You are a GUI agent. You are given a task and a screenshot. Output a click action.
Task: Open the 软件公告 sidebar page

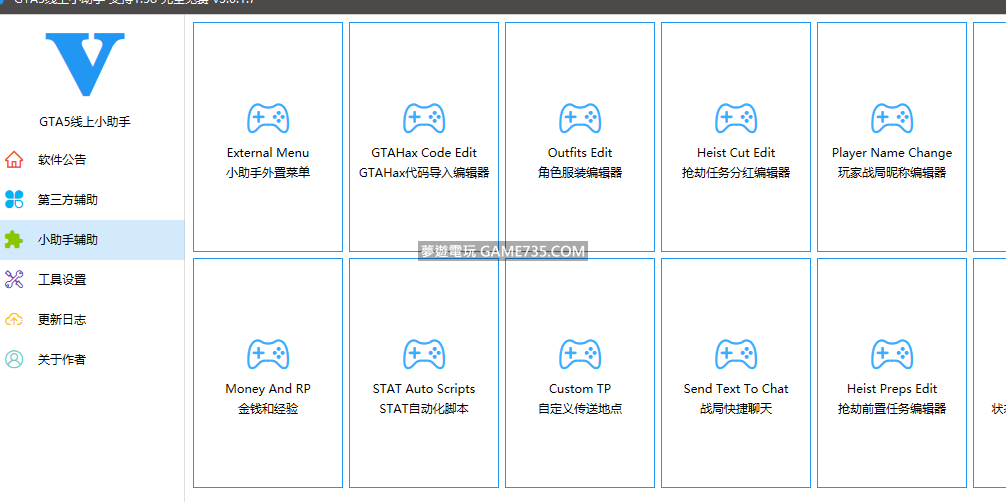(92, 160)
